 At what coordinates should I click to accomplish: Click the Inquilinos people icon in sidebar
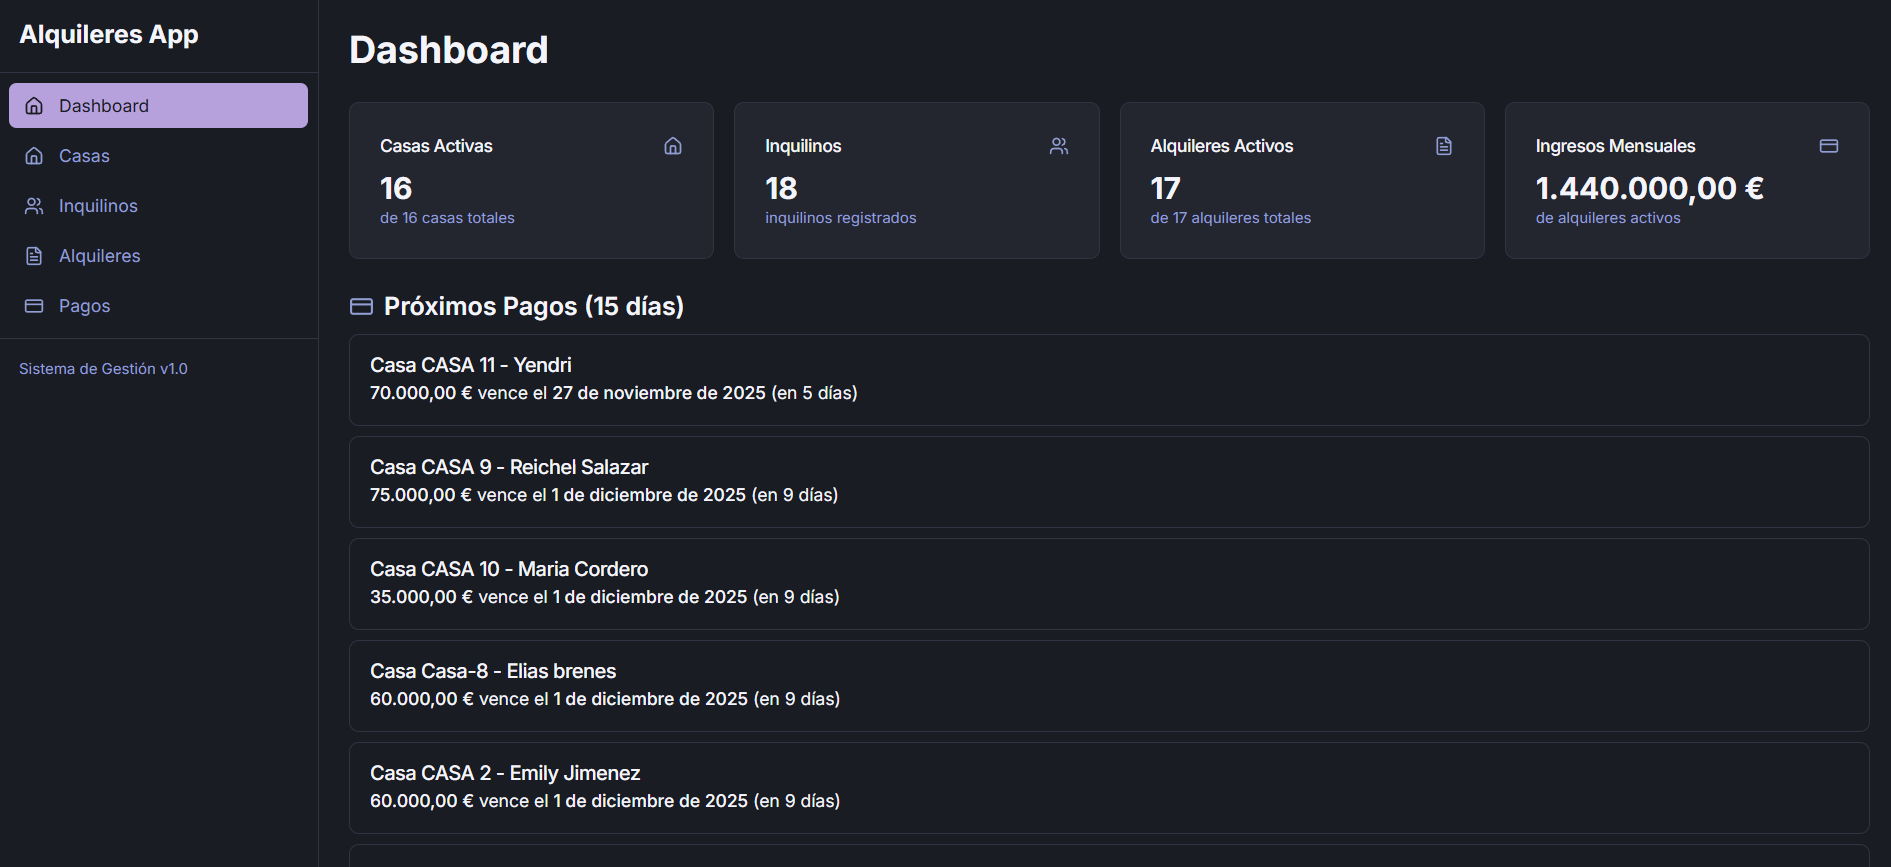click(x=34, y=206)
